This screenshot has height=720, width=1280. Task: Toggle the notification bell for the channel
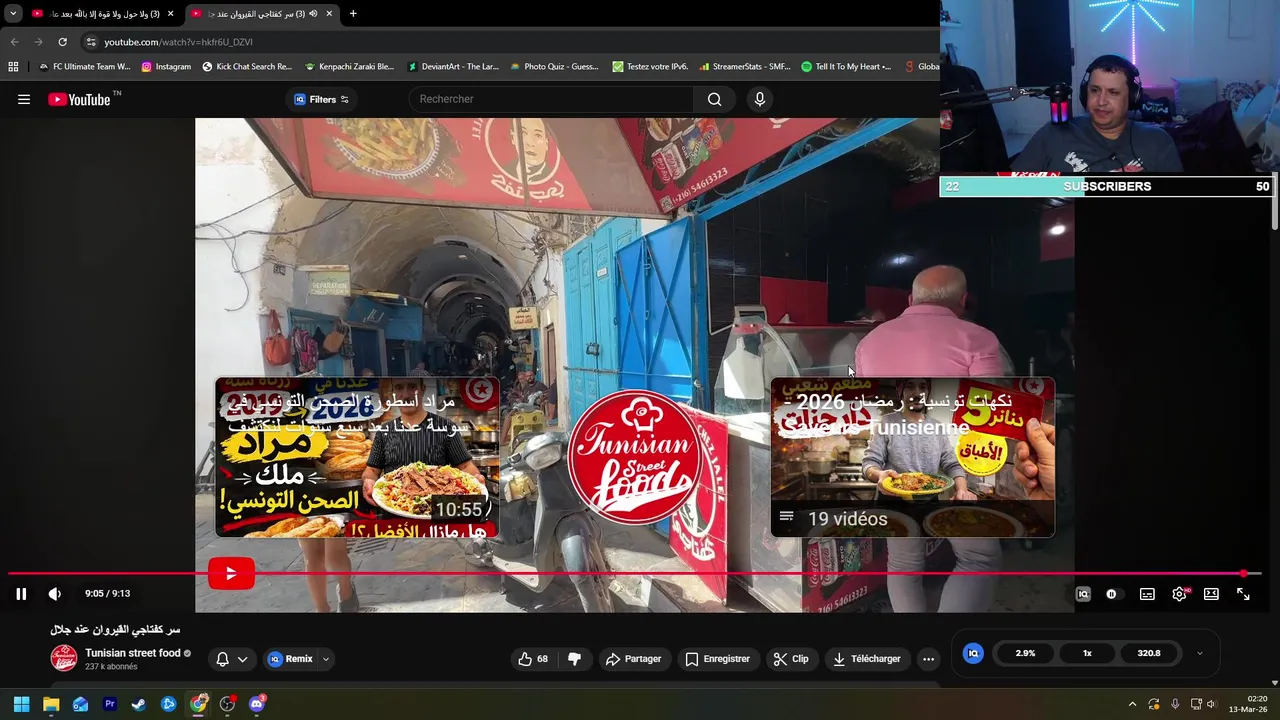[223, 659]
